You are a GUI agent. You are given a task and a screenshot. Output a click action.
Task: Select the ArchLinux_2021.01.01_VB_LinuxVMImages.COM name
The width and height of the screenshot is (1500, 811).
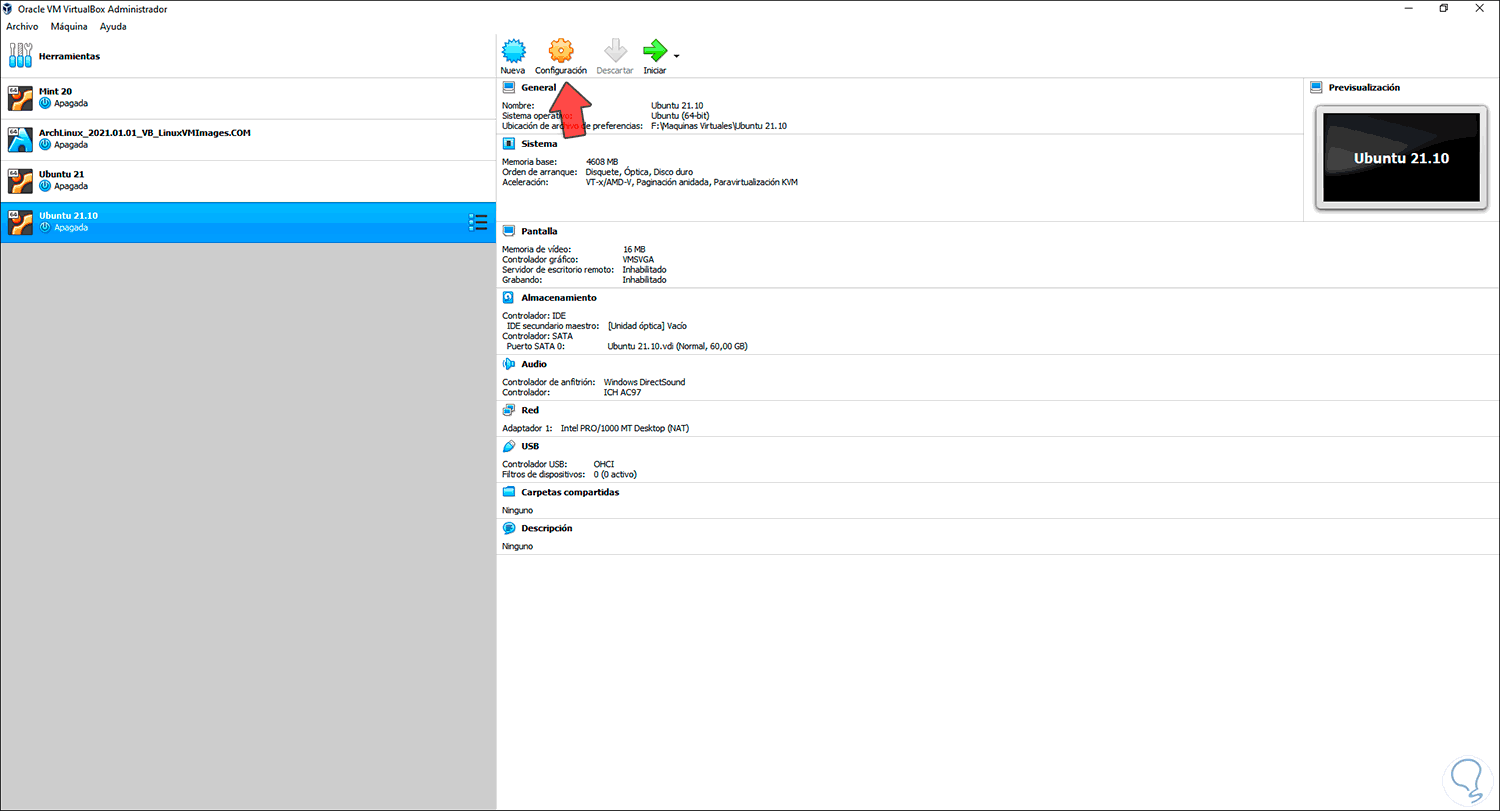(144, 133)
